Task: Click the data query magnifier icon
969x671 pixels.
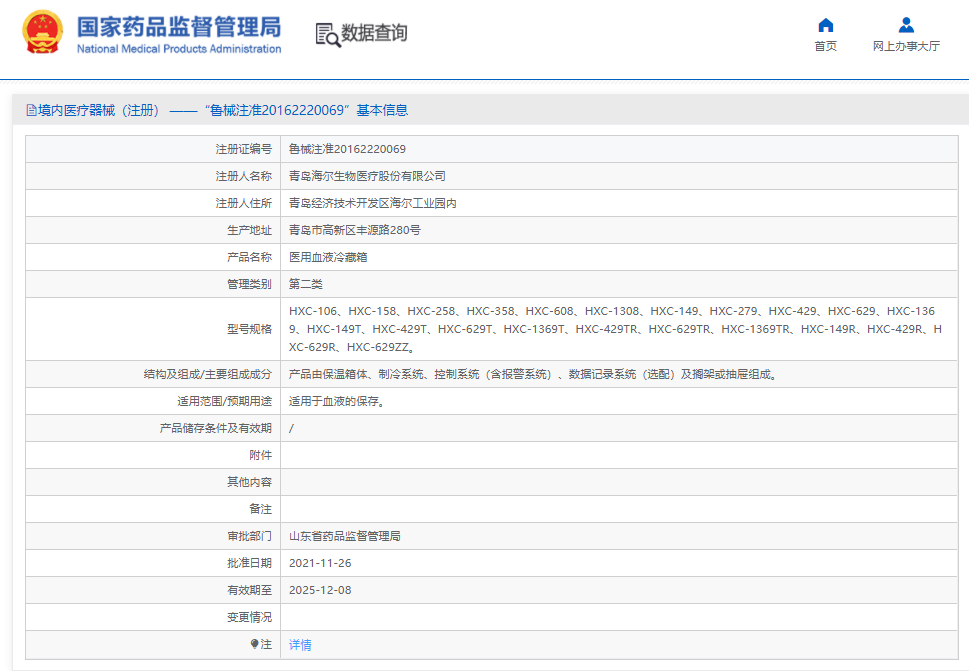Action: [327, 34]
